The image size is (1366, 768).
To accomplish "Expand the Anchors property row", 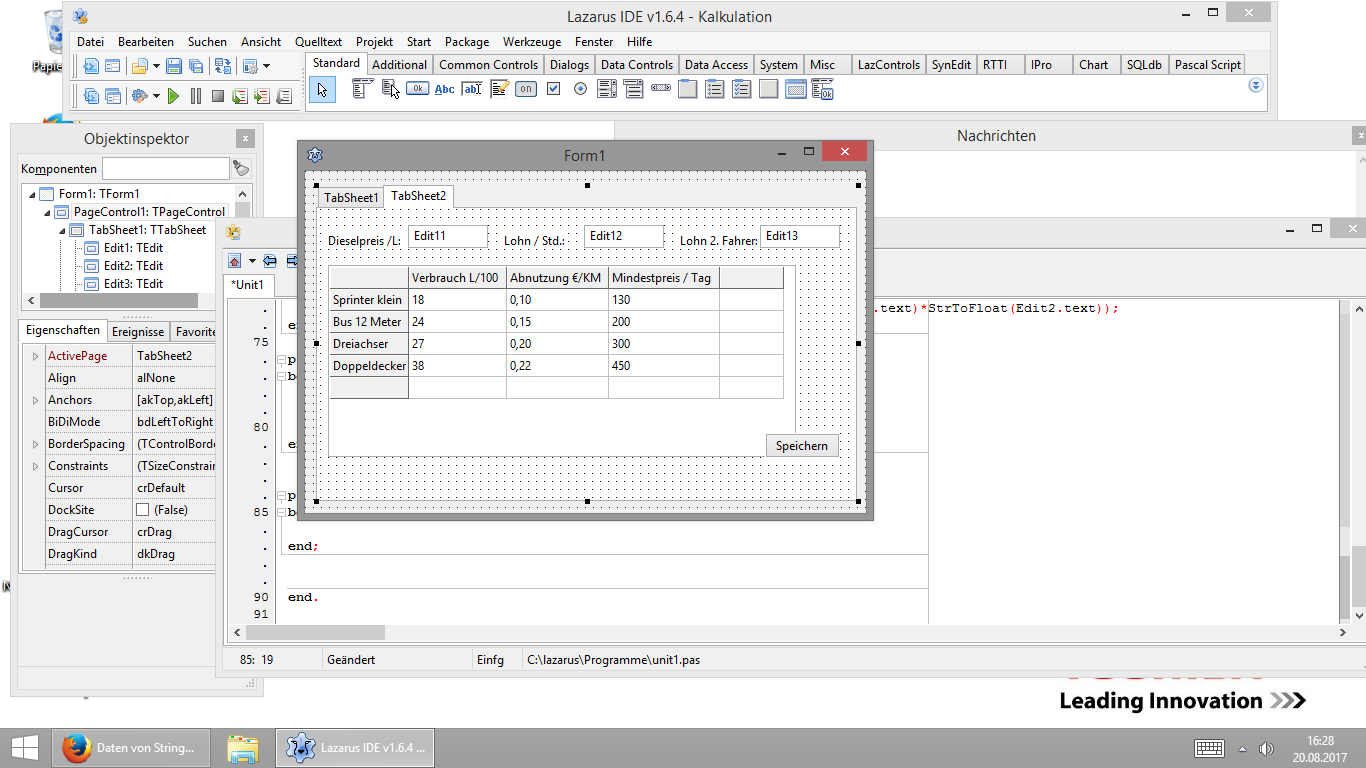I will point(36,400).
